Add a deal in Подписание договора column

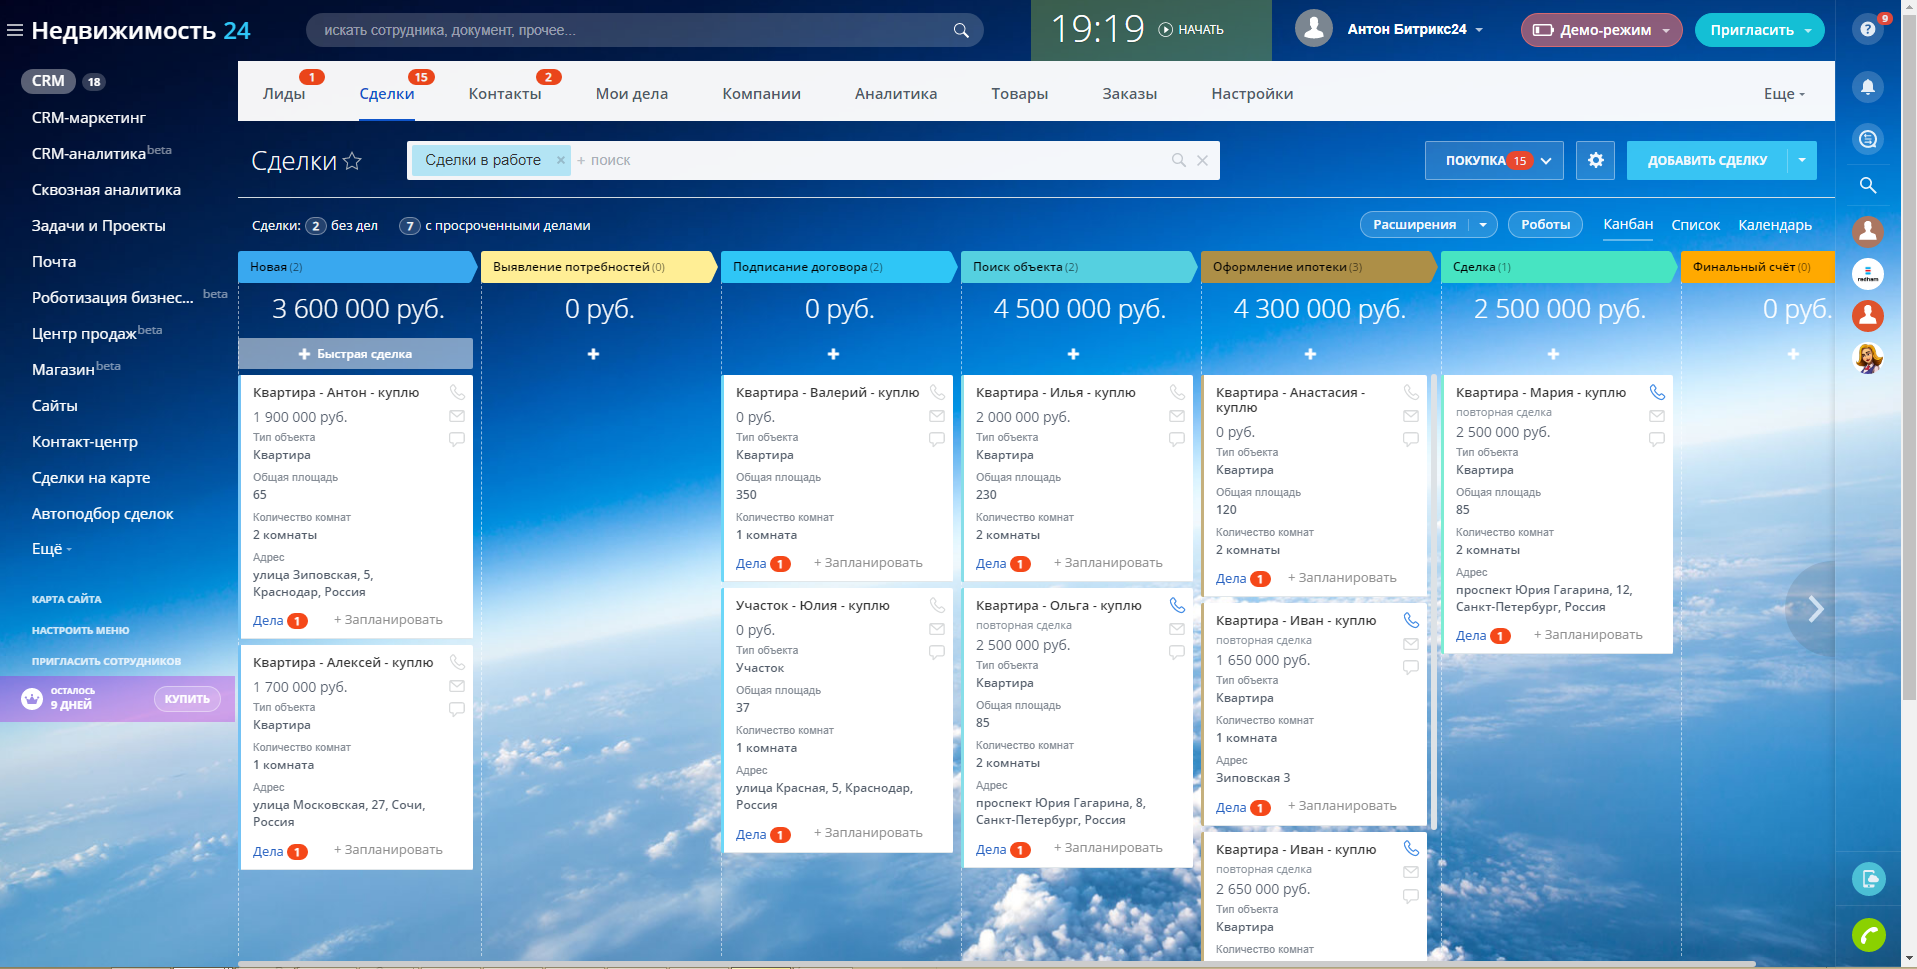click(x=833, y=354)
